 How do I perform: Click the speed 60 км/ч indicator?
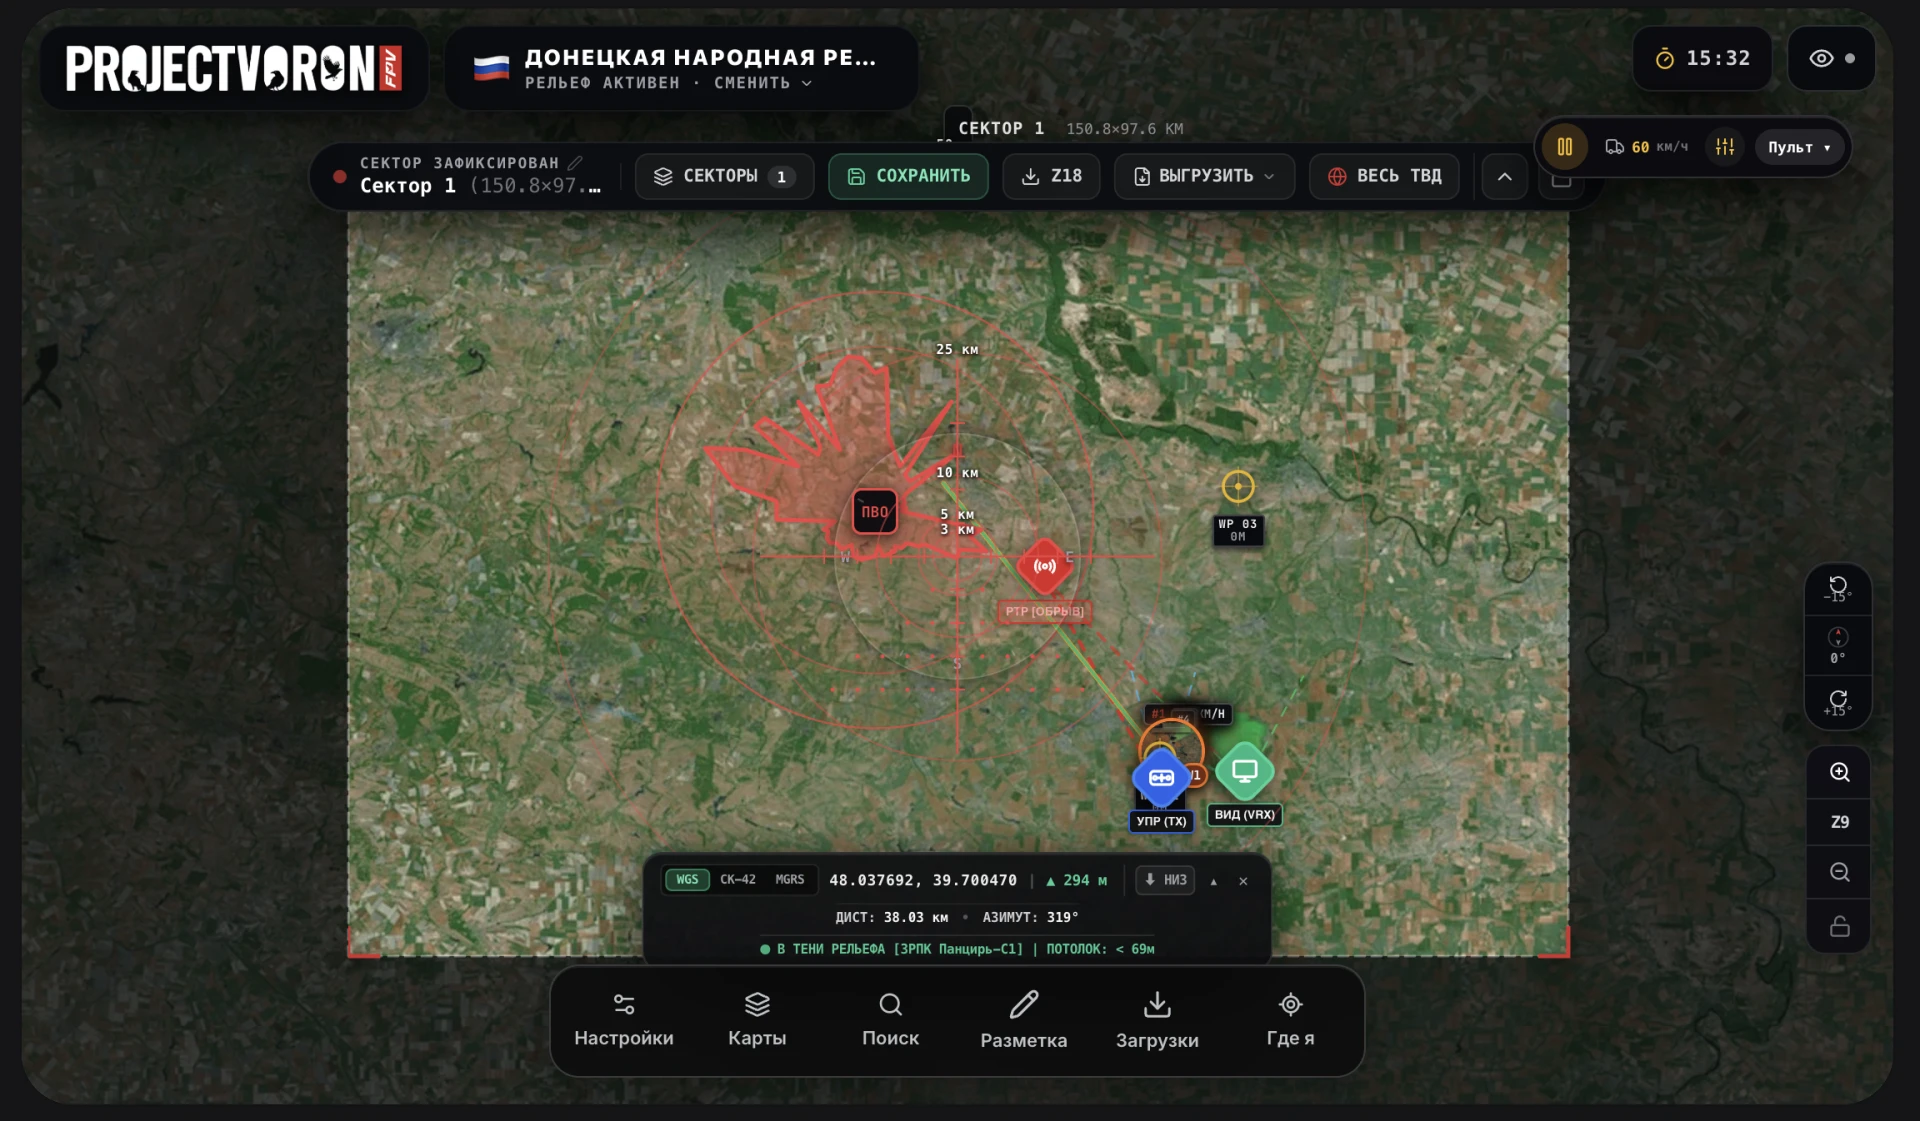pos(1646,147)
